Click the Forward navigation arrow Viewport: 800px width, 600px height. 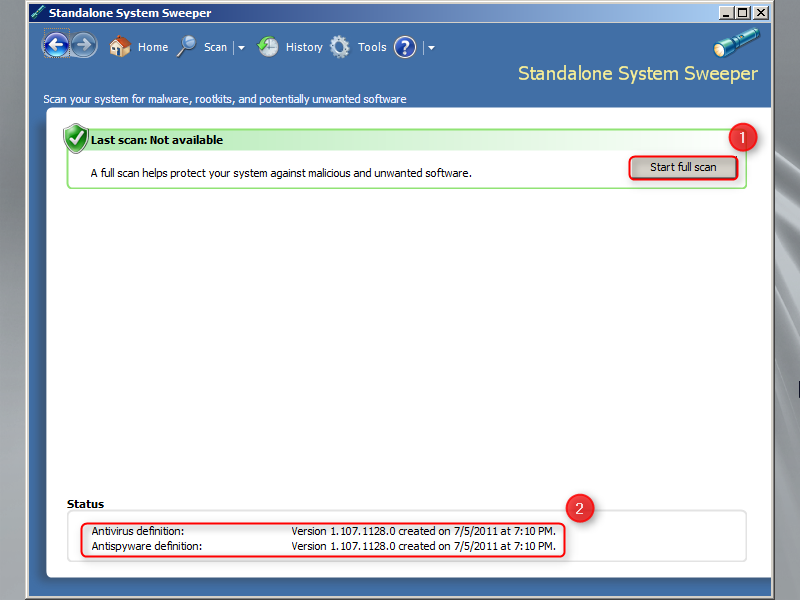[84, 46]
